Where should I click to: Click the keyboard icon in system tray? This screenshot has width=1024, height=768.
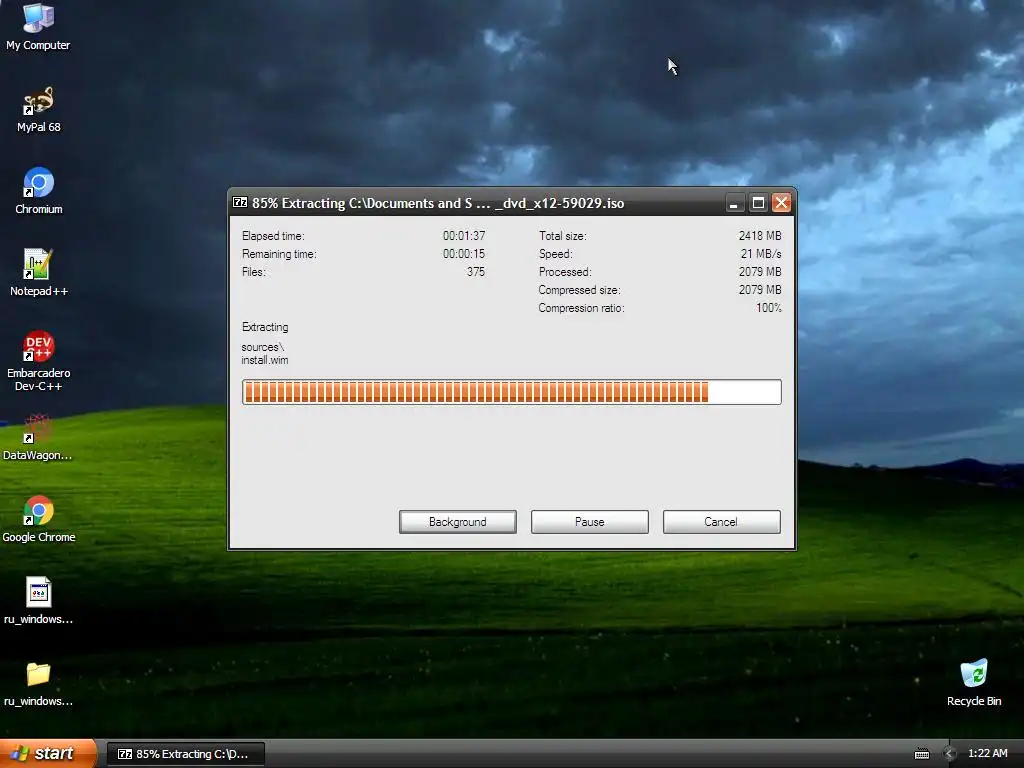pyautogui.click(x=921, y=754)
